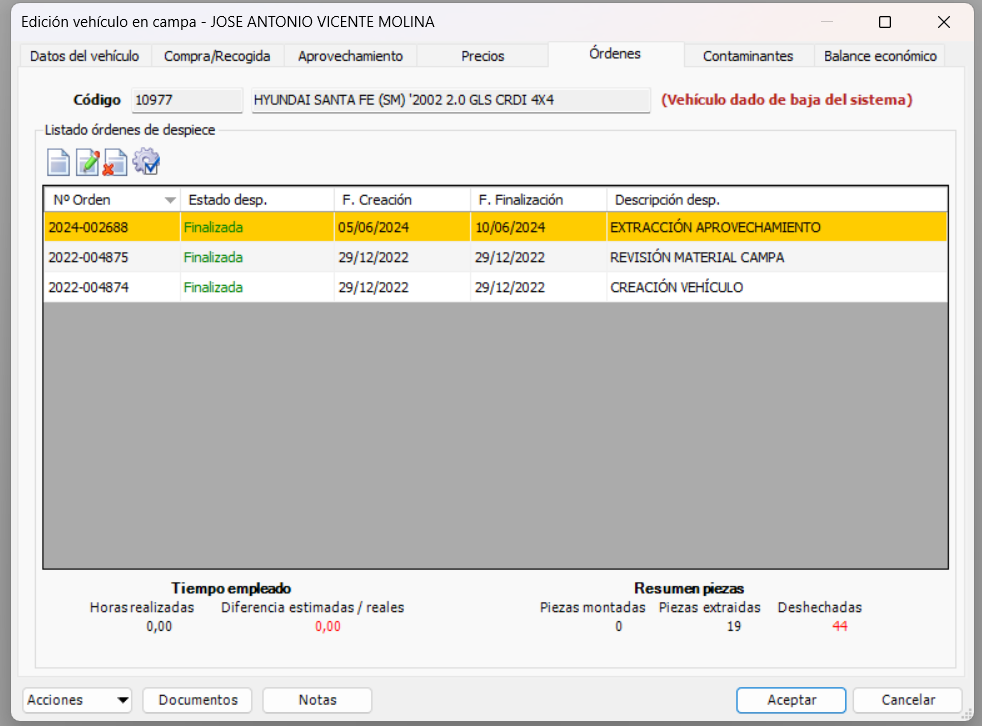Create a new despiece order
This screenshot has width=982, height=726.
click(58, 161)
